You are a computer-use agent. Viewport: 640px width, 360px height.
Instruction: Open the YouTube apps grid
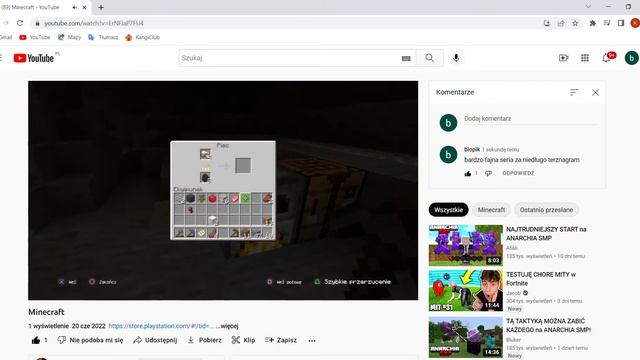[584, 58]
